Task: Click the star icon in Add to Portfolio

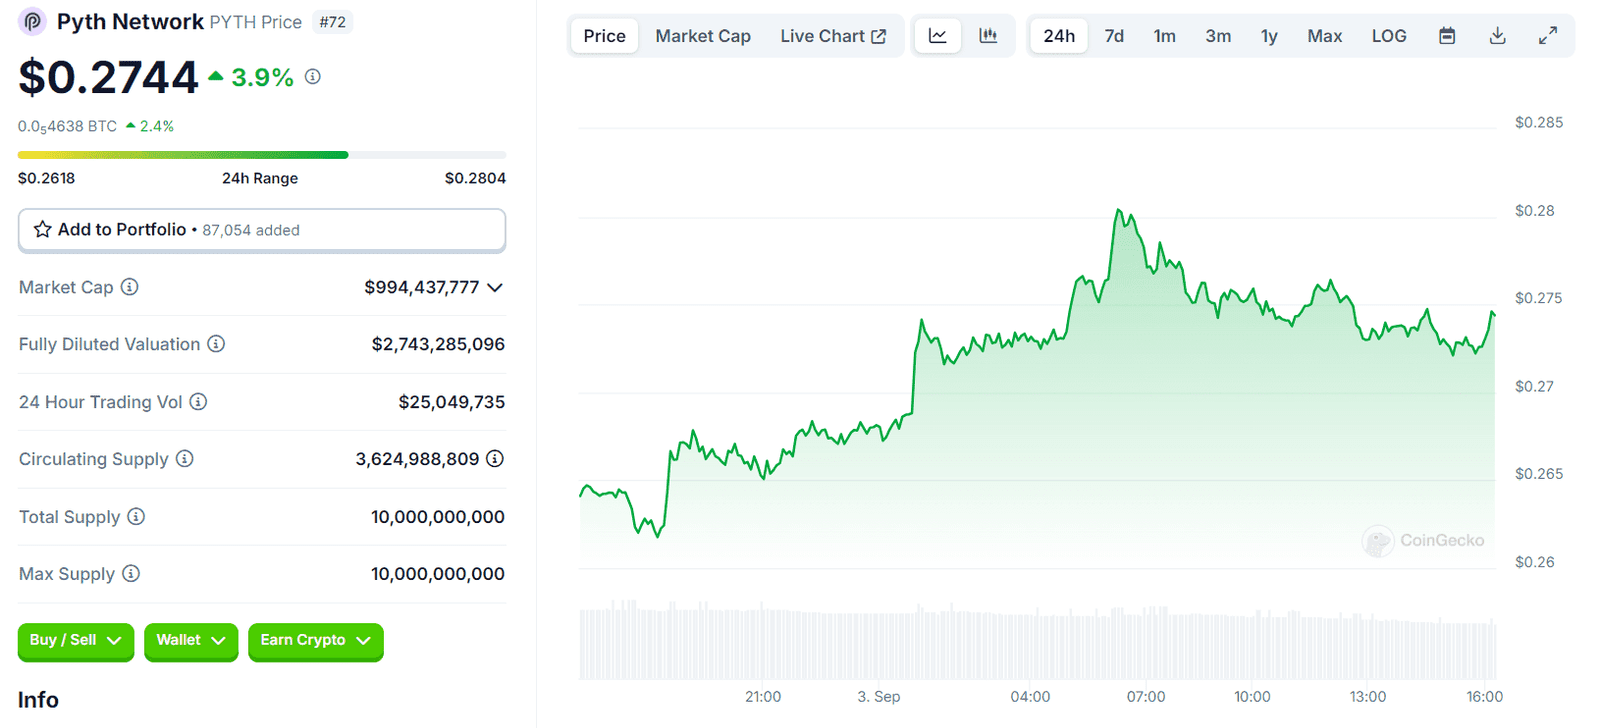Action: click(x=42, y=229)
